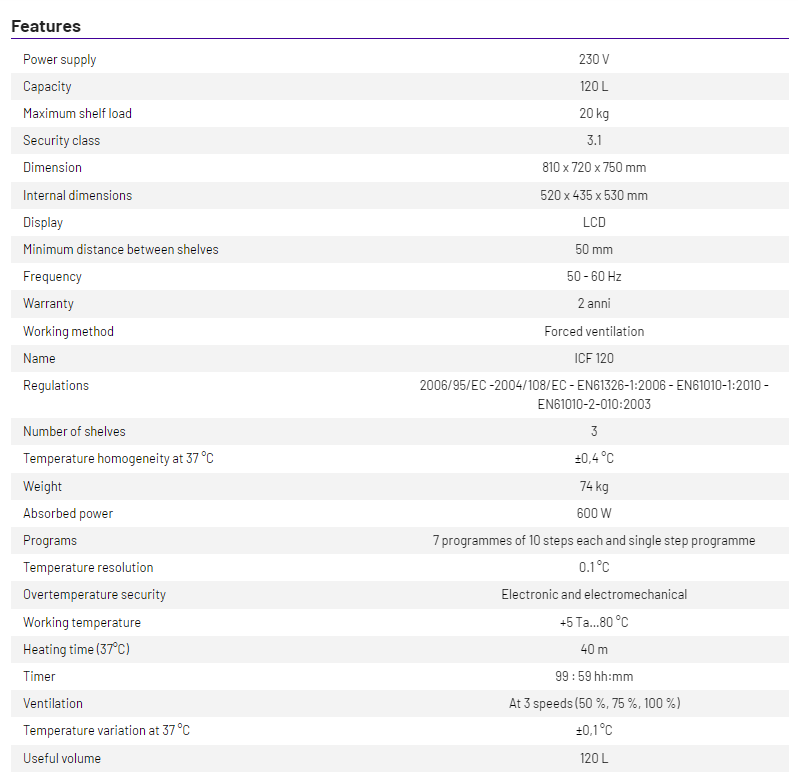This screenshot has width=798, height=778.
Task: Click the Internal dimensions label
Action: (x=77, y=196)
